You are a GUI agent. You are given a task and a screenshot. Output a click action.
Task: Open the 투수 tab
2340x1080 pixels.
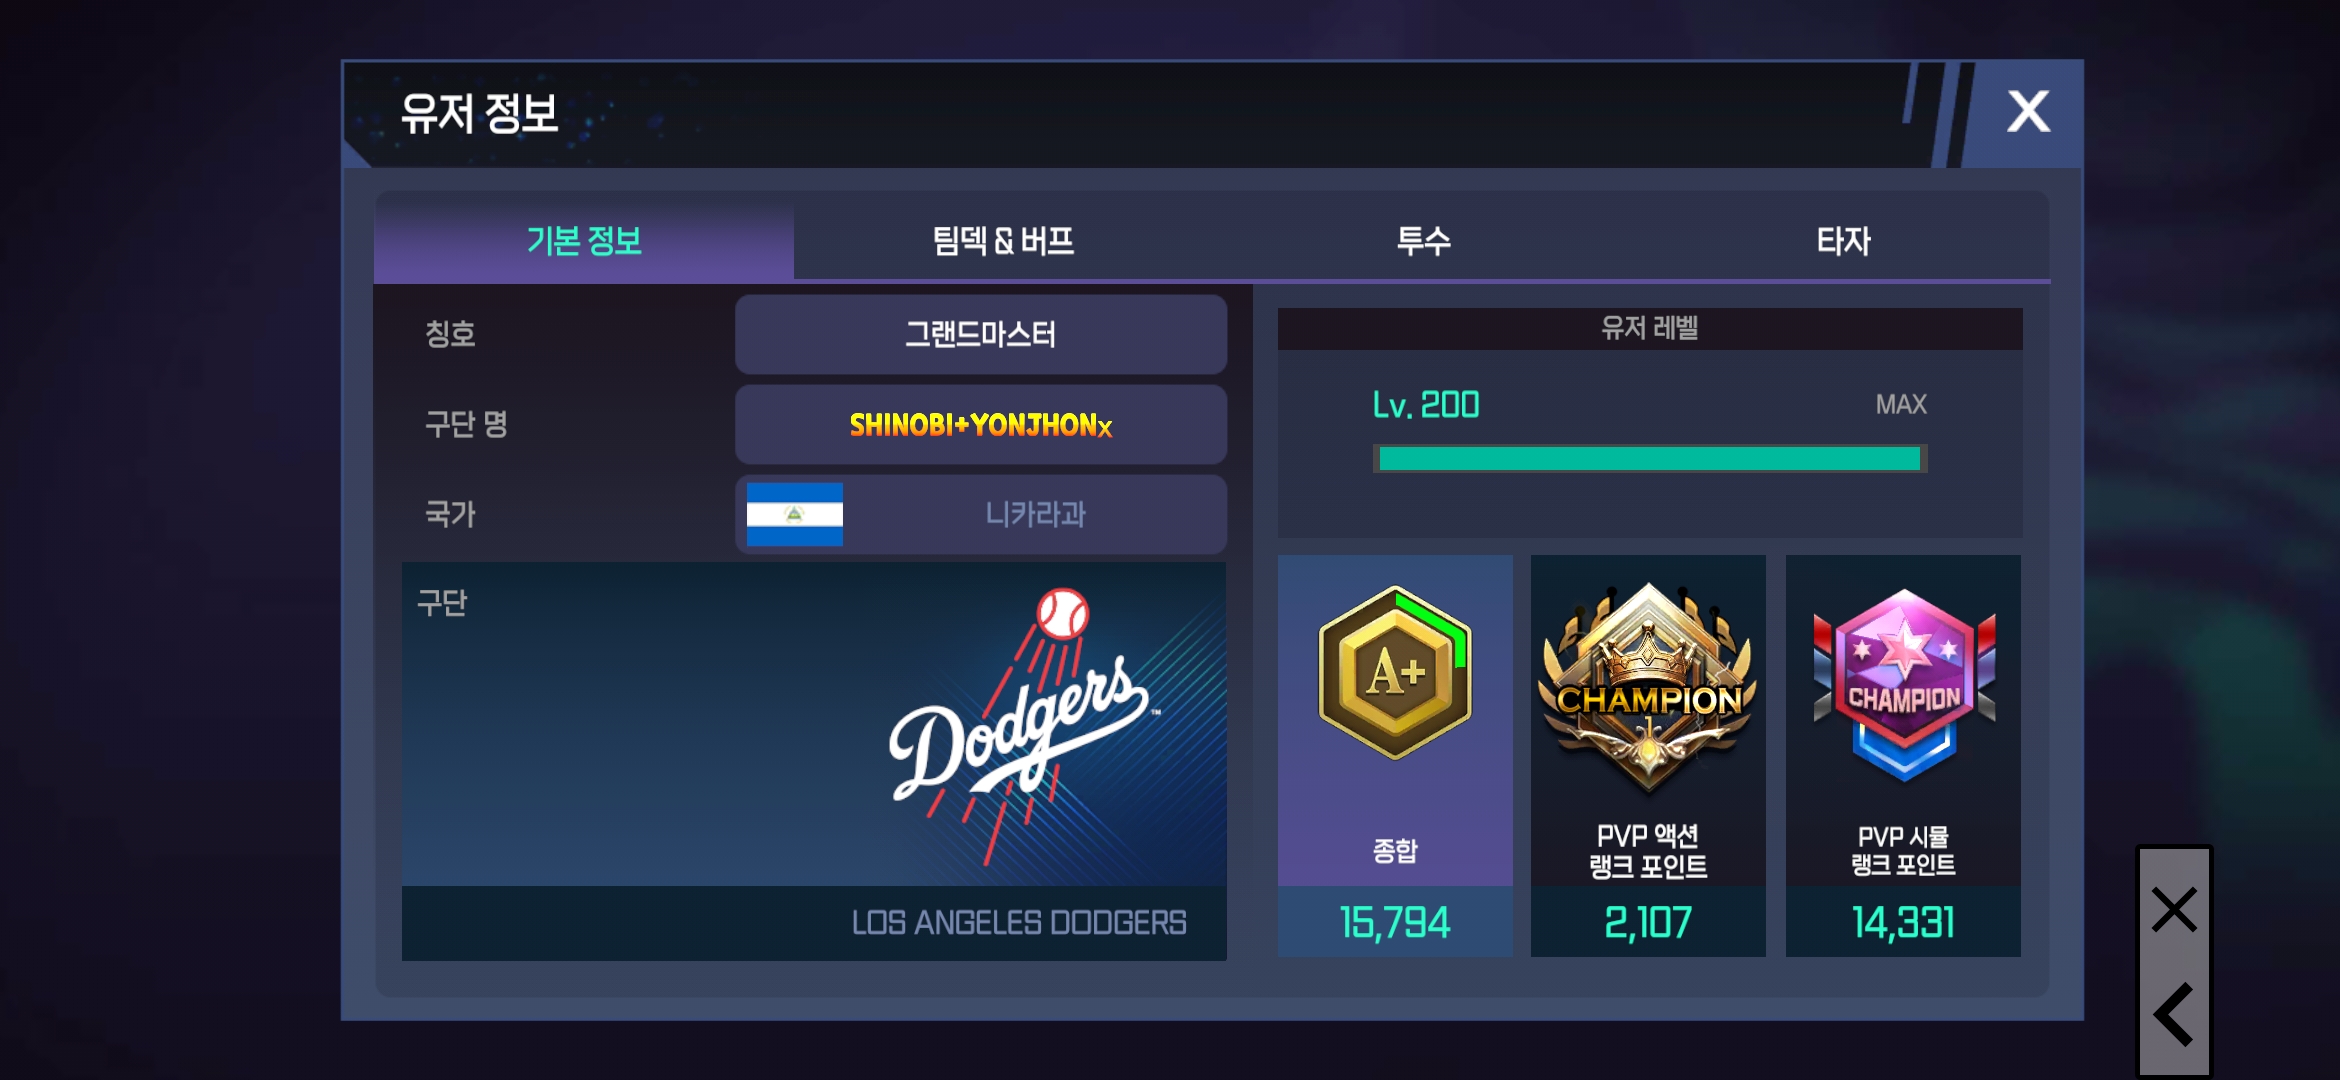tap(1423, 240)
